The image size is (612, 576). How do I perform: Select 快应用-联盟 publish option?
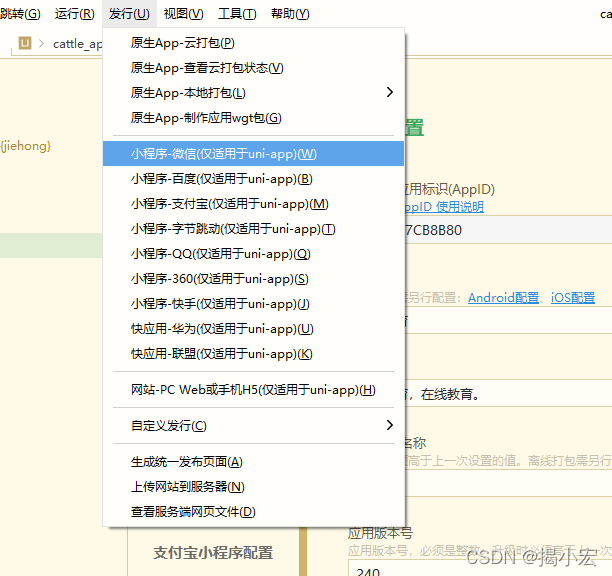[253, 354]
